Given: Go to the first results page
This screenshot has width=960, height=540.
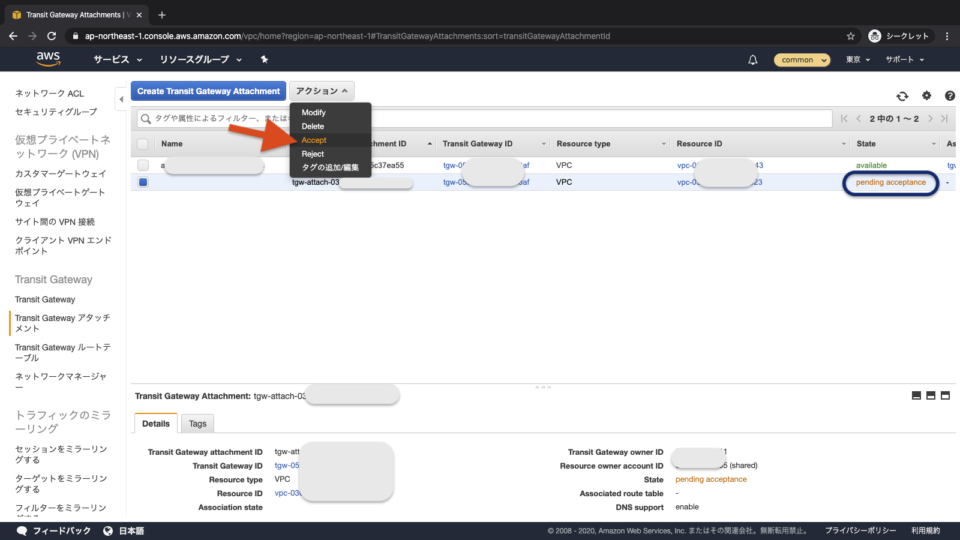Looking at the screenshot, I should pyautogui.click(x=844, y=119).
